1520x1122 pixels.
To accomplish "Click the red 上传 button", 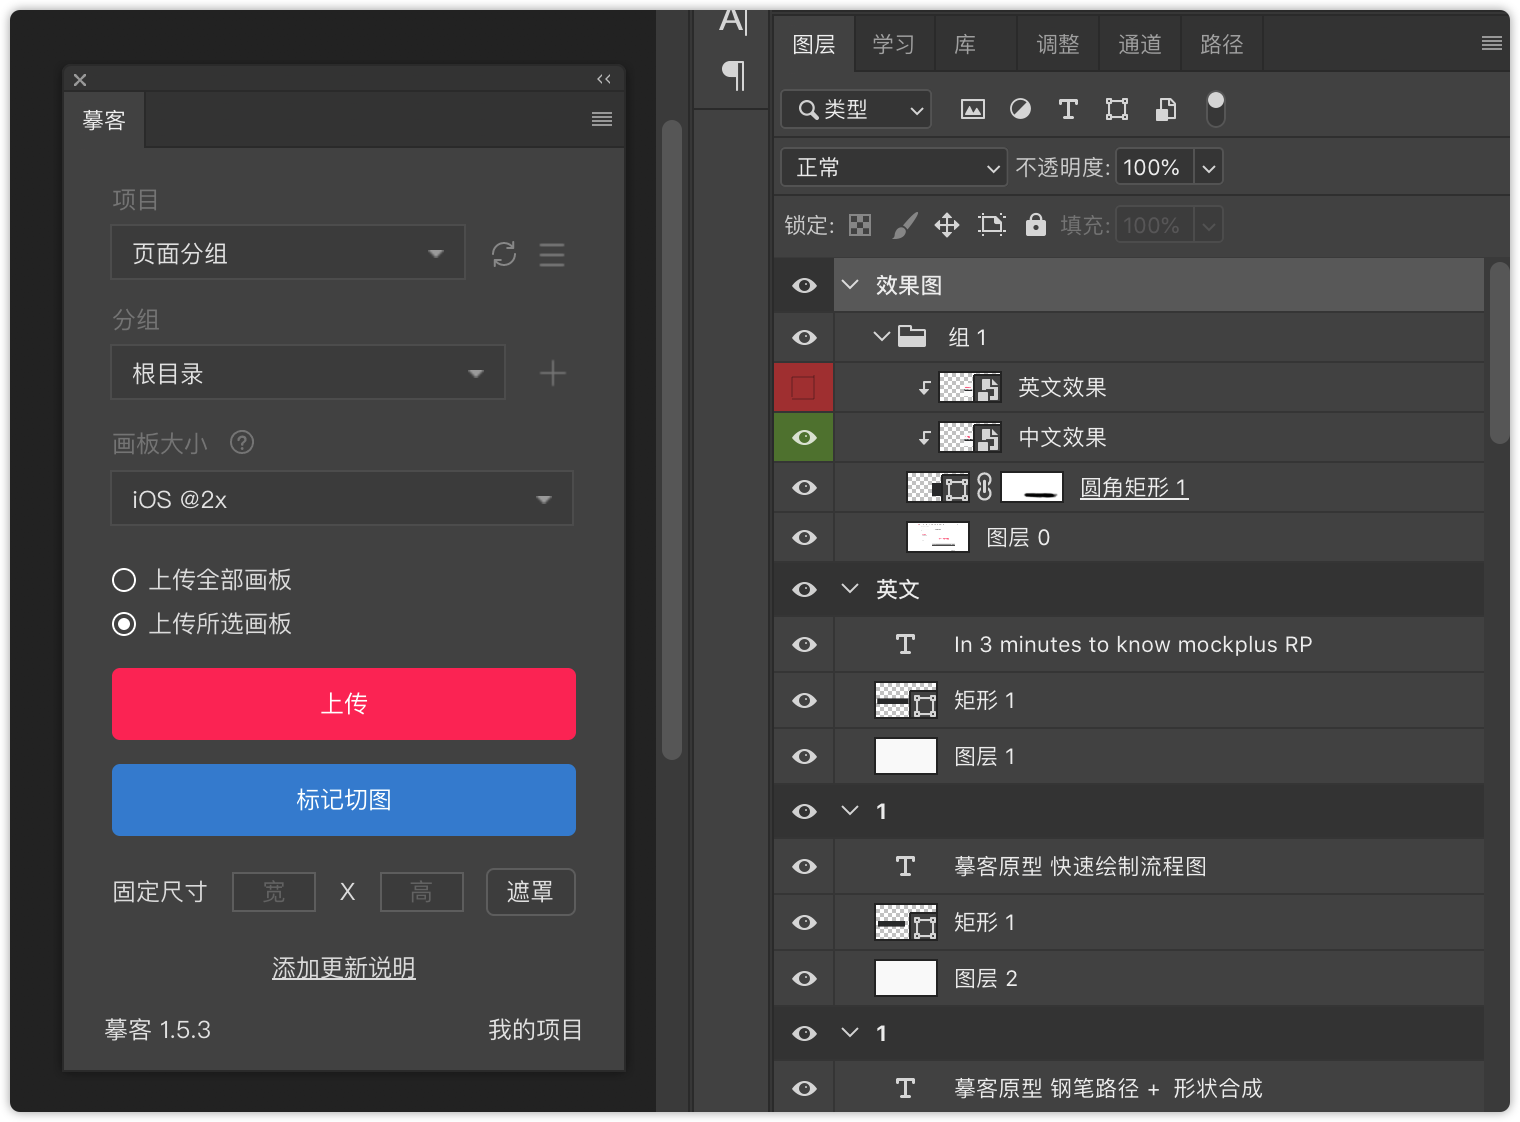I will [x=343, y=704].
